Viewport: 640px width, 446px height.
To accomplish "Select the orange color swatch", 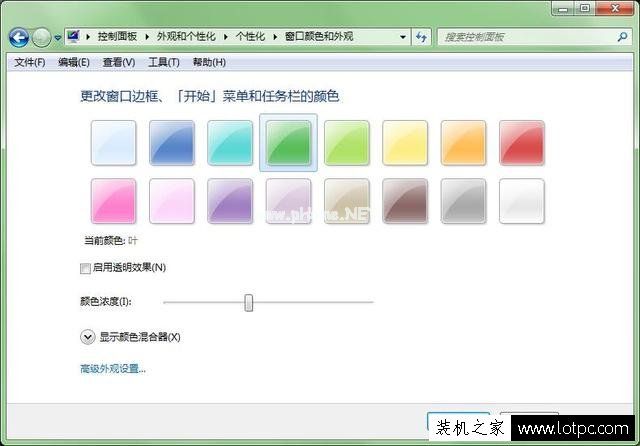I will [464, 142].
